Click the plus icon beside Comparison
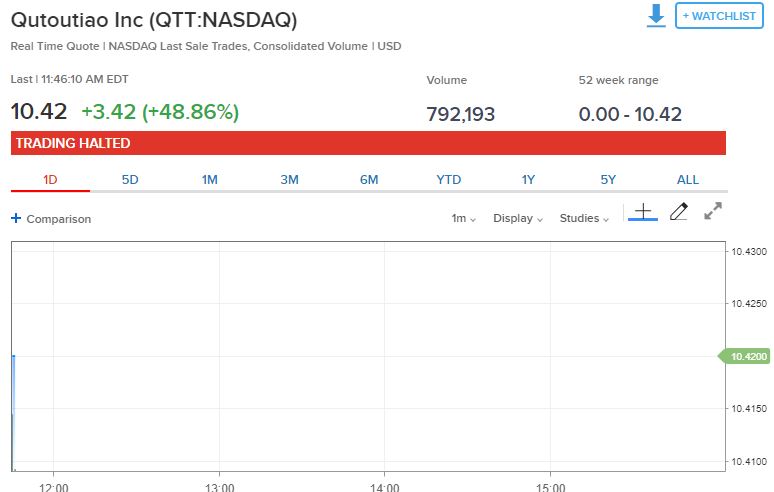Viewport: 774px width, 492px height. (16, 219)
